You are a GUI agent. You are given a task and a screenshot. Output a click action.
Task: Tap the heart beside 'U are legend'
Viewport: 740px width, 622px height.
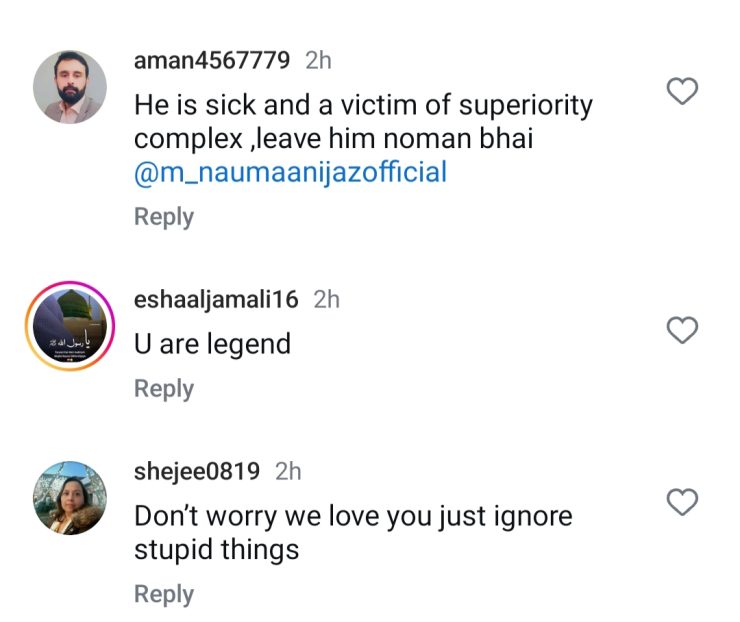tap(682, 330)
